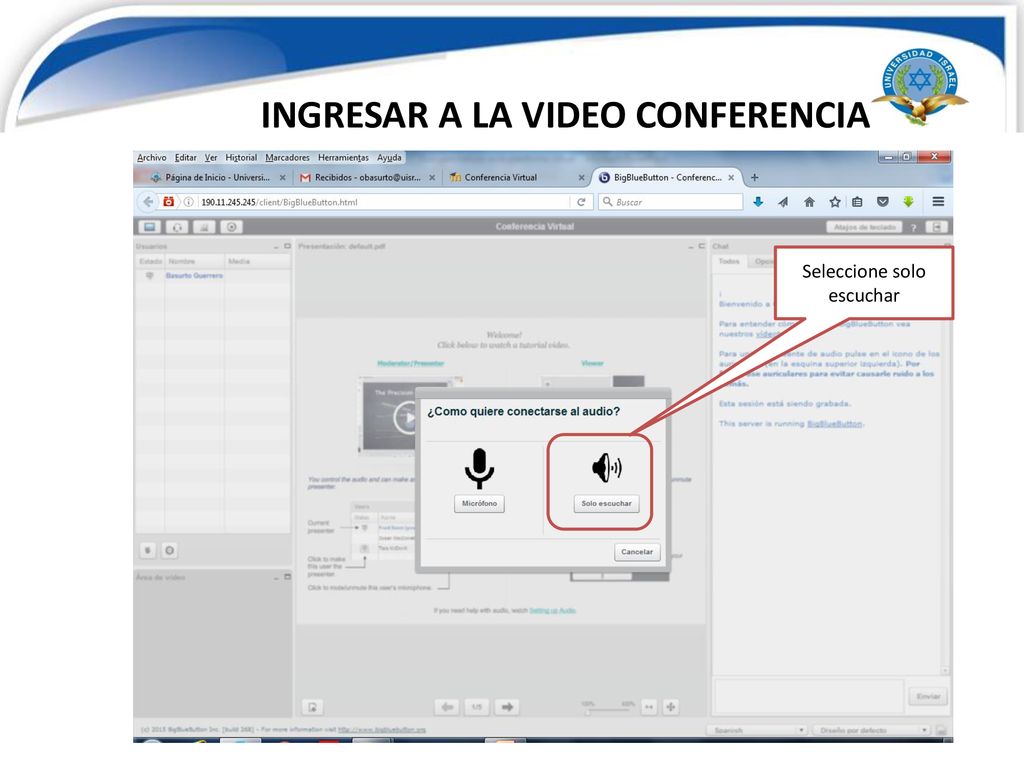
Task: Click the site info icon
Action: [x=188, y=202]
